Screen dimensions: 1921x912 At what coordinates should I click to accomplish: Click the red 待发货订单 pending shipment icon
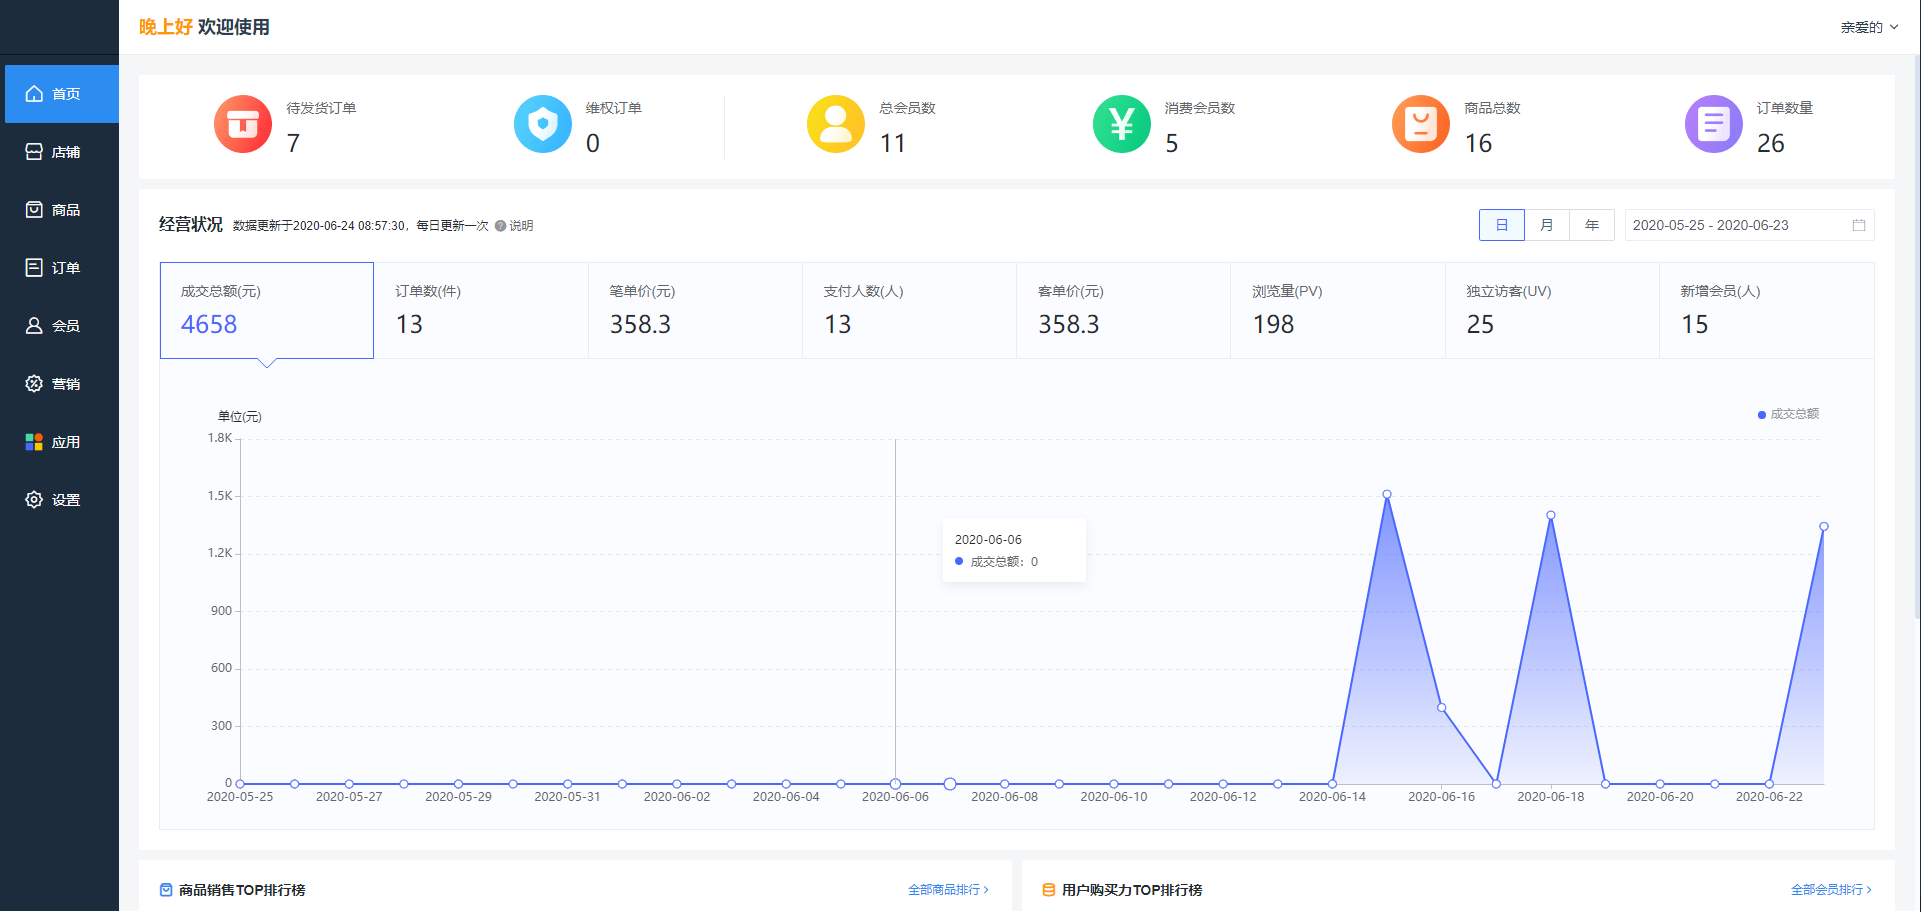(x=243, y=124)
